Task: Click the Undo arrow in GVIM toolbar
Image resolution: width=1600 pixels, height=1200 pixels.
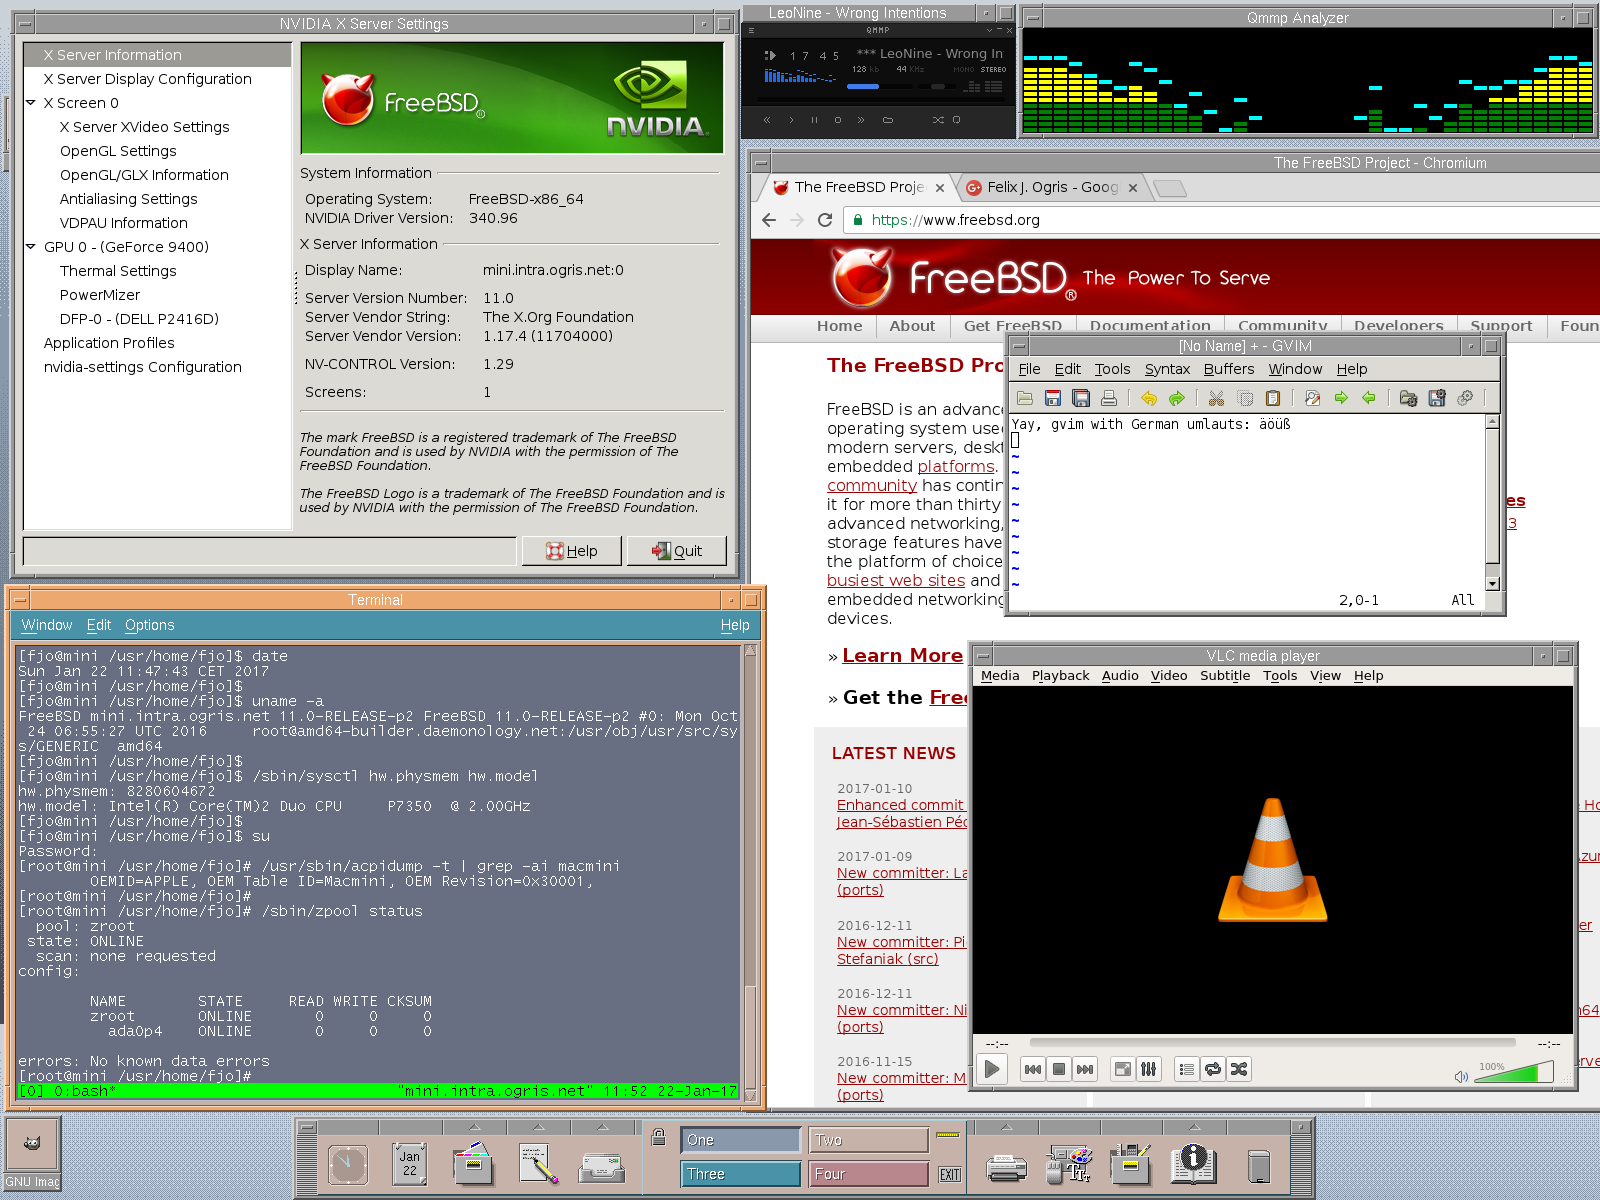Action: 1149,398
